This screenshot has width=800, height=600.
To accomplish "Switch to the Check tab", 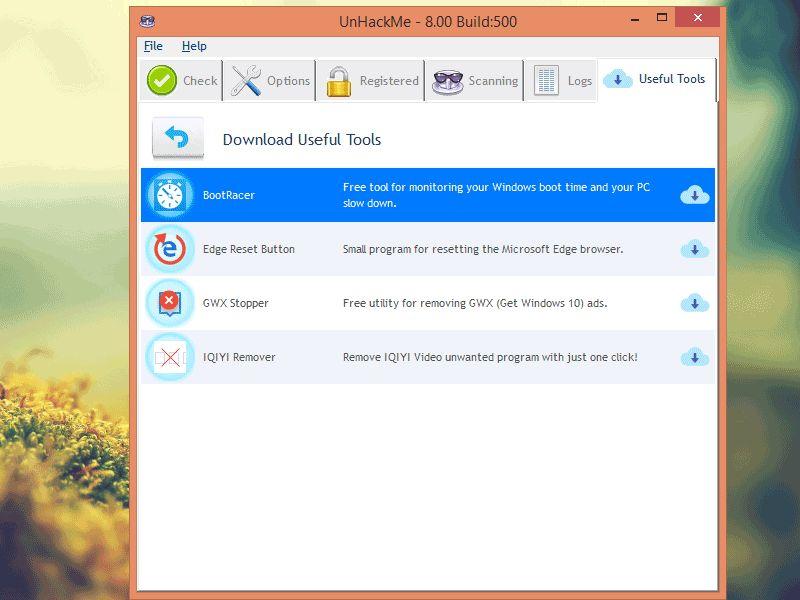I will coord(181,81).
